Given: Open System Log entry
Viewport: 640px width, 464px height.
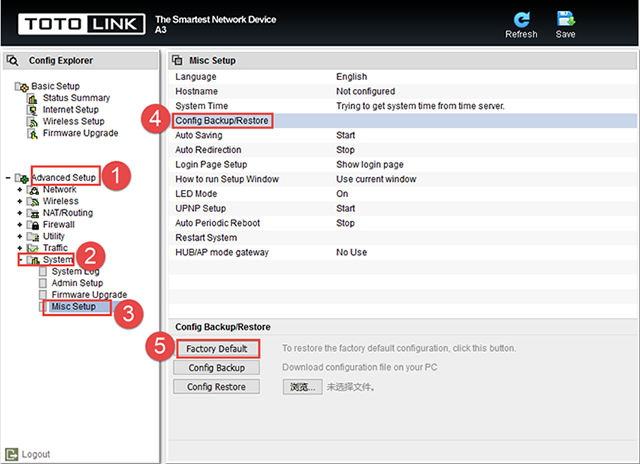Looking at the screenshot, I should 75,271.
